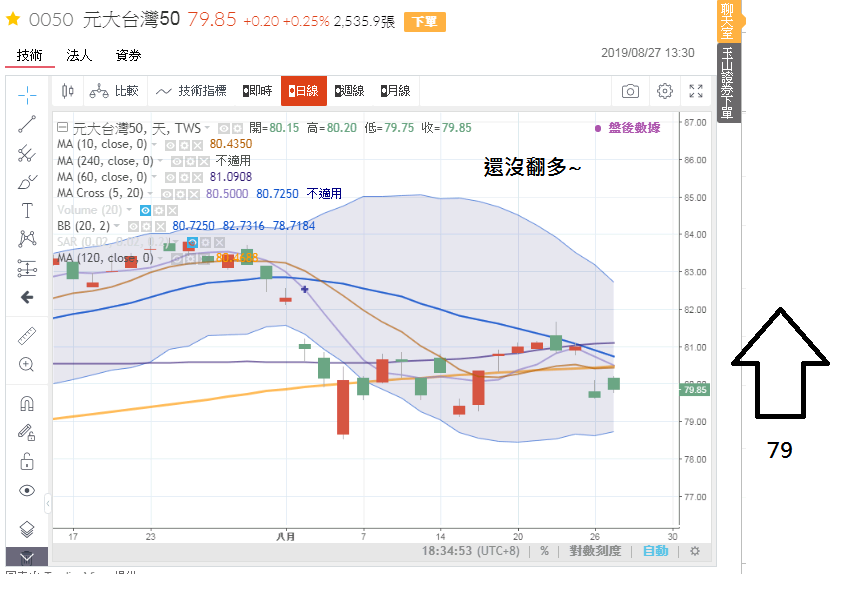Click the remove drawings trash icon
850x595 pixels.
coord(27,557)
